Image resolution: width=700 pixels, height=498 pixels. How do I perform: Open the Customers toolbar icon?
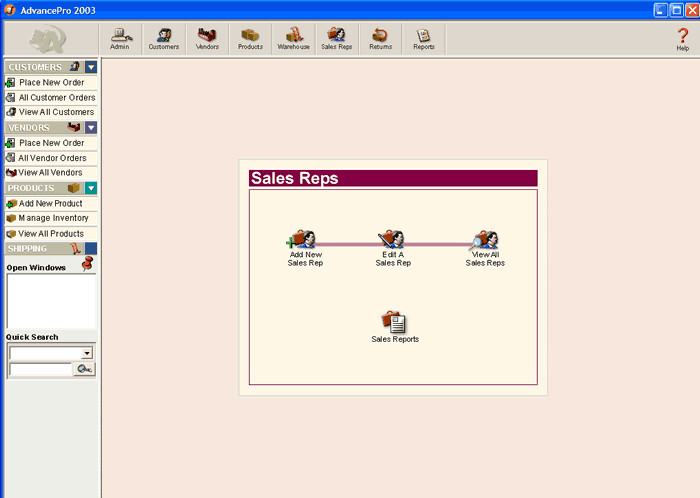coord(163,39)
